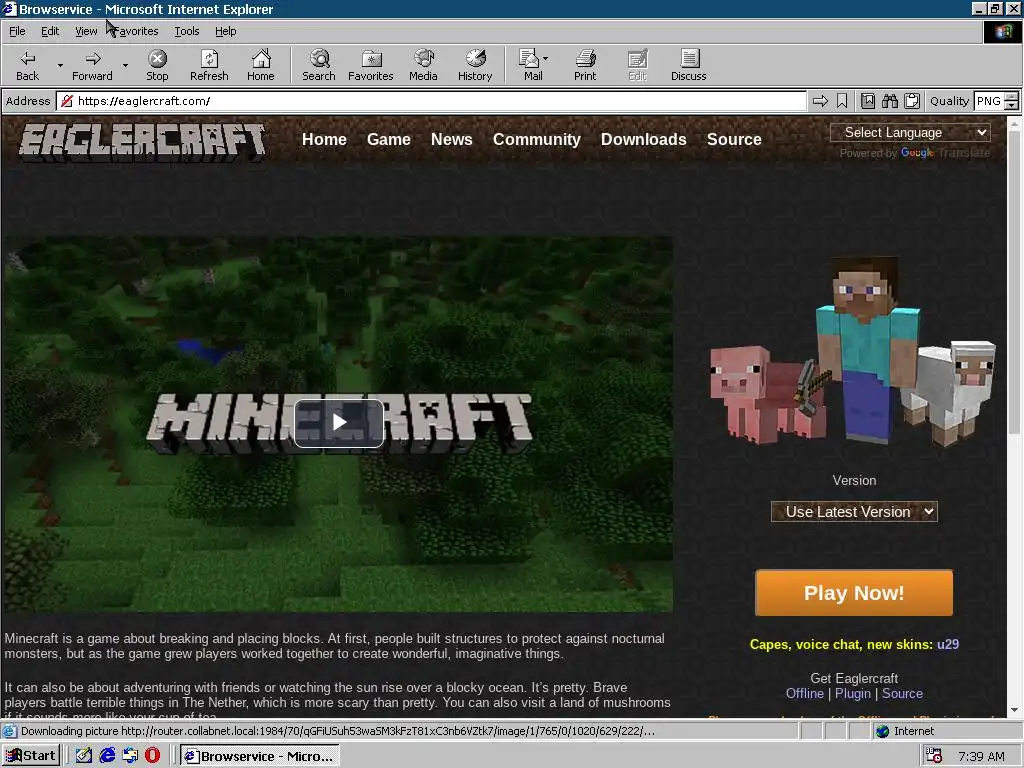The height and width of the screenshot is (768, 1024).
Task: Click the binoculars find icon
Action: click(x=890, y=101)
